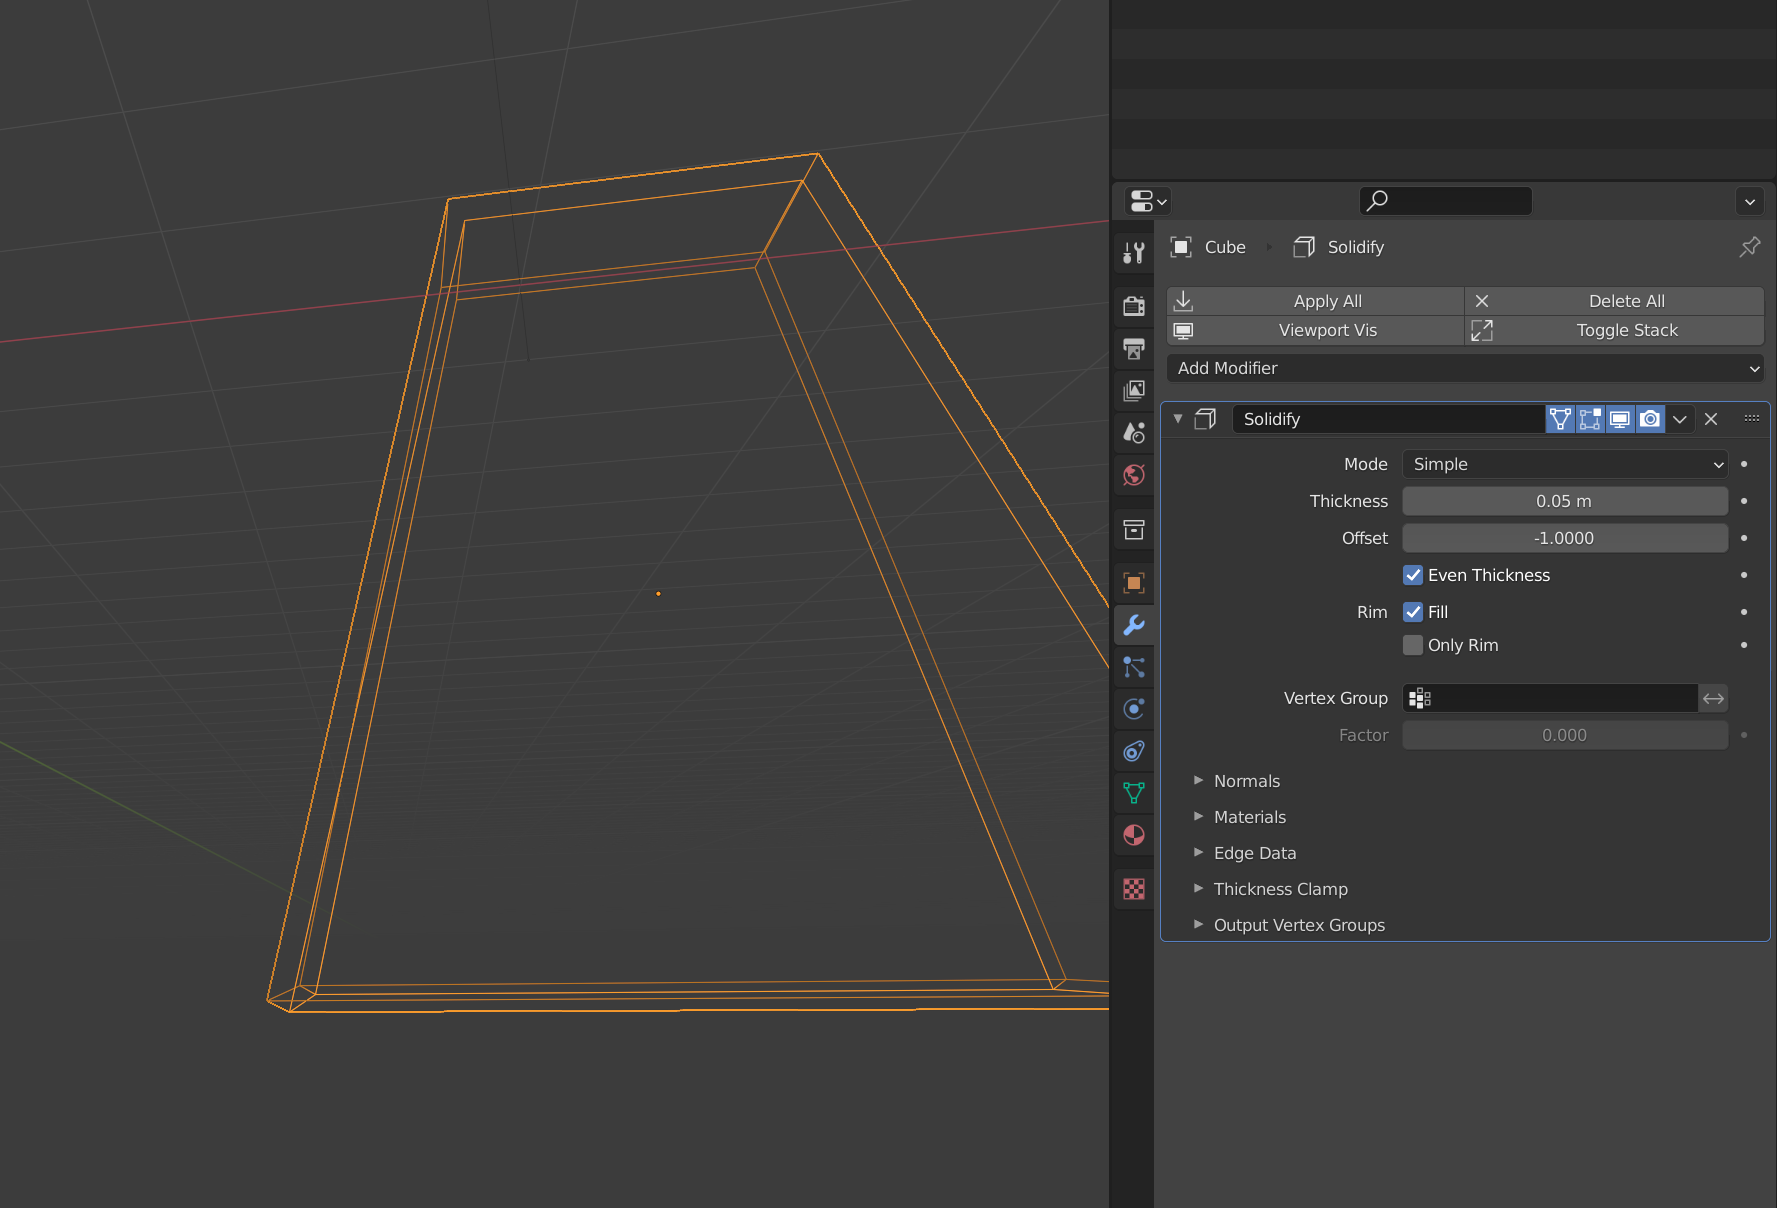The image size is (1777, 1208).
Task: Toggle modifier viewport visibility
Action: pyautogui.click(x=1620, y=419)
